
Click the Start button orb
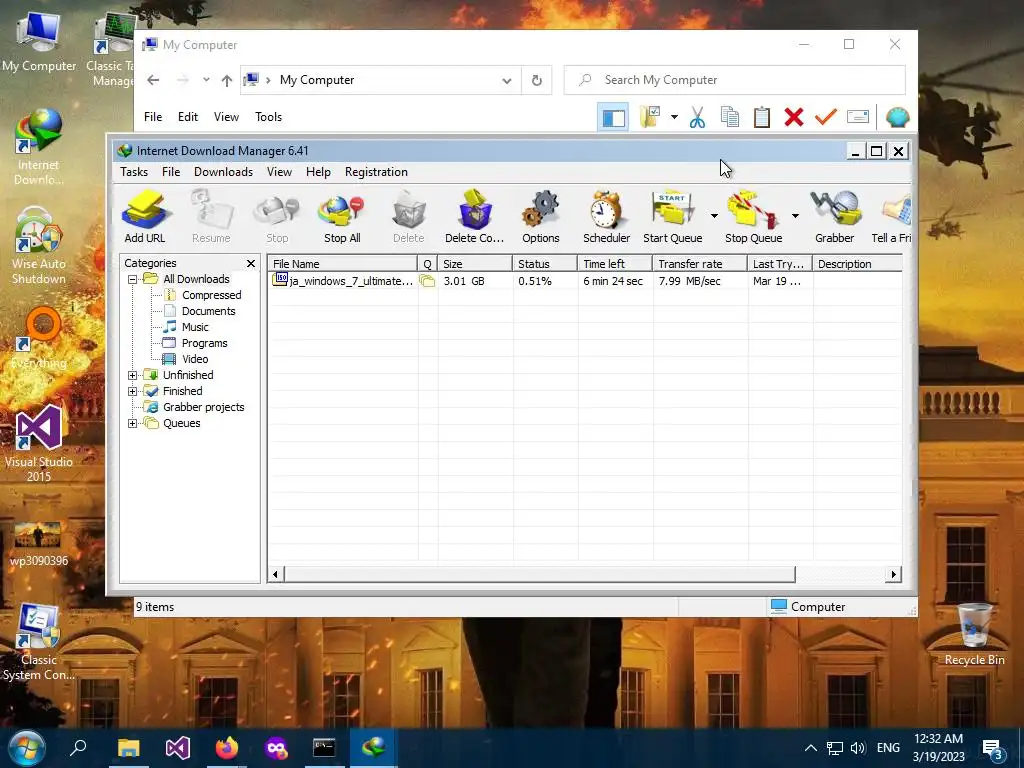[x=26, y=748]
